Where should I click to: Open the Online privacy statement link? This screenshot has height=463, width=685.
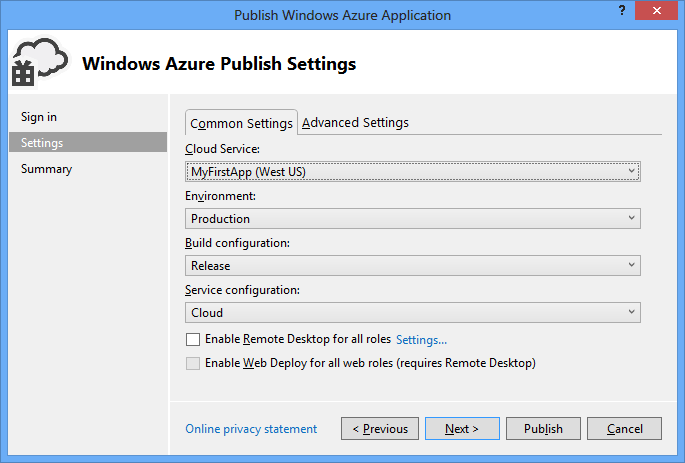(251, 429)
